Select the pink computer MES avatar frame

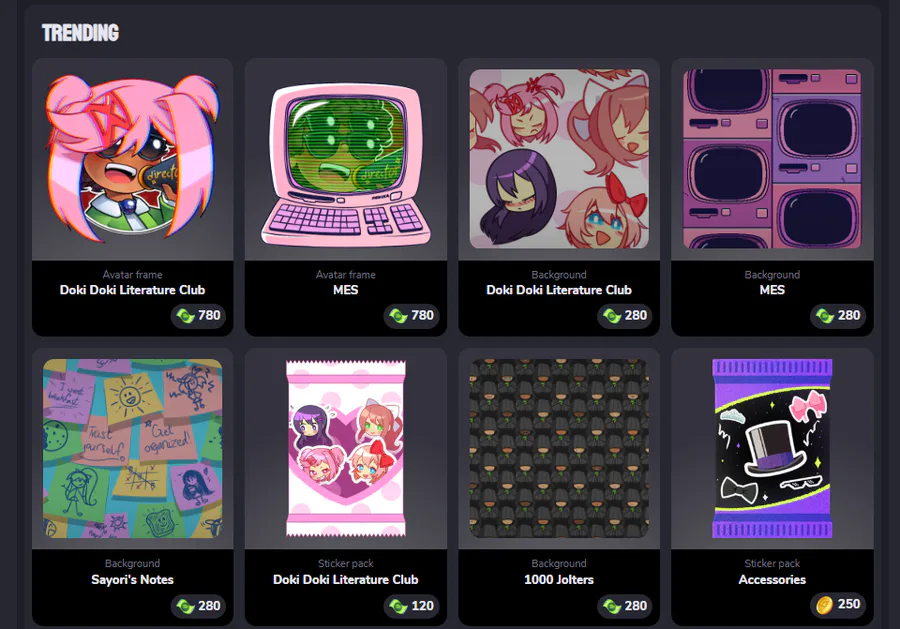[x=346, y=165]
